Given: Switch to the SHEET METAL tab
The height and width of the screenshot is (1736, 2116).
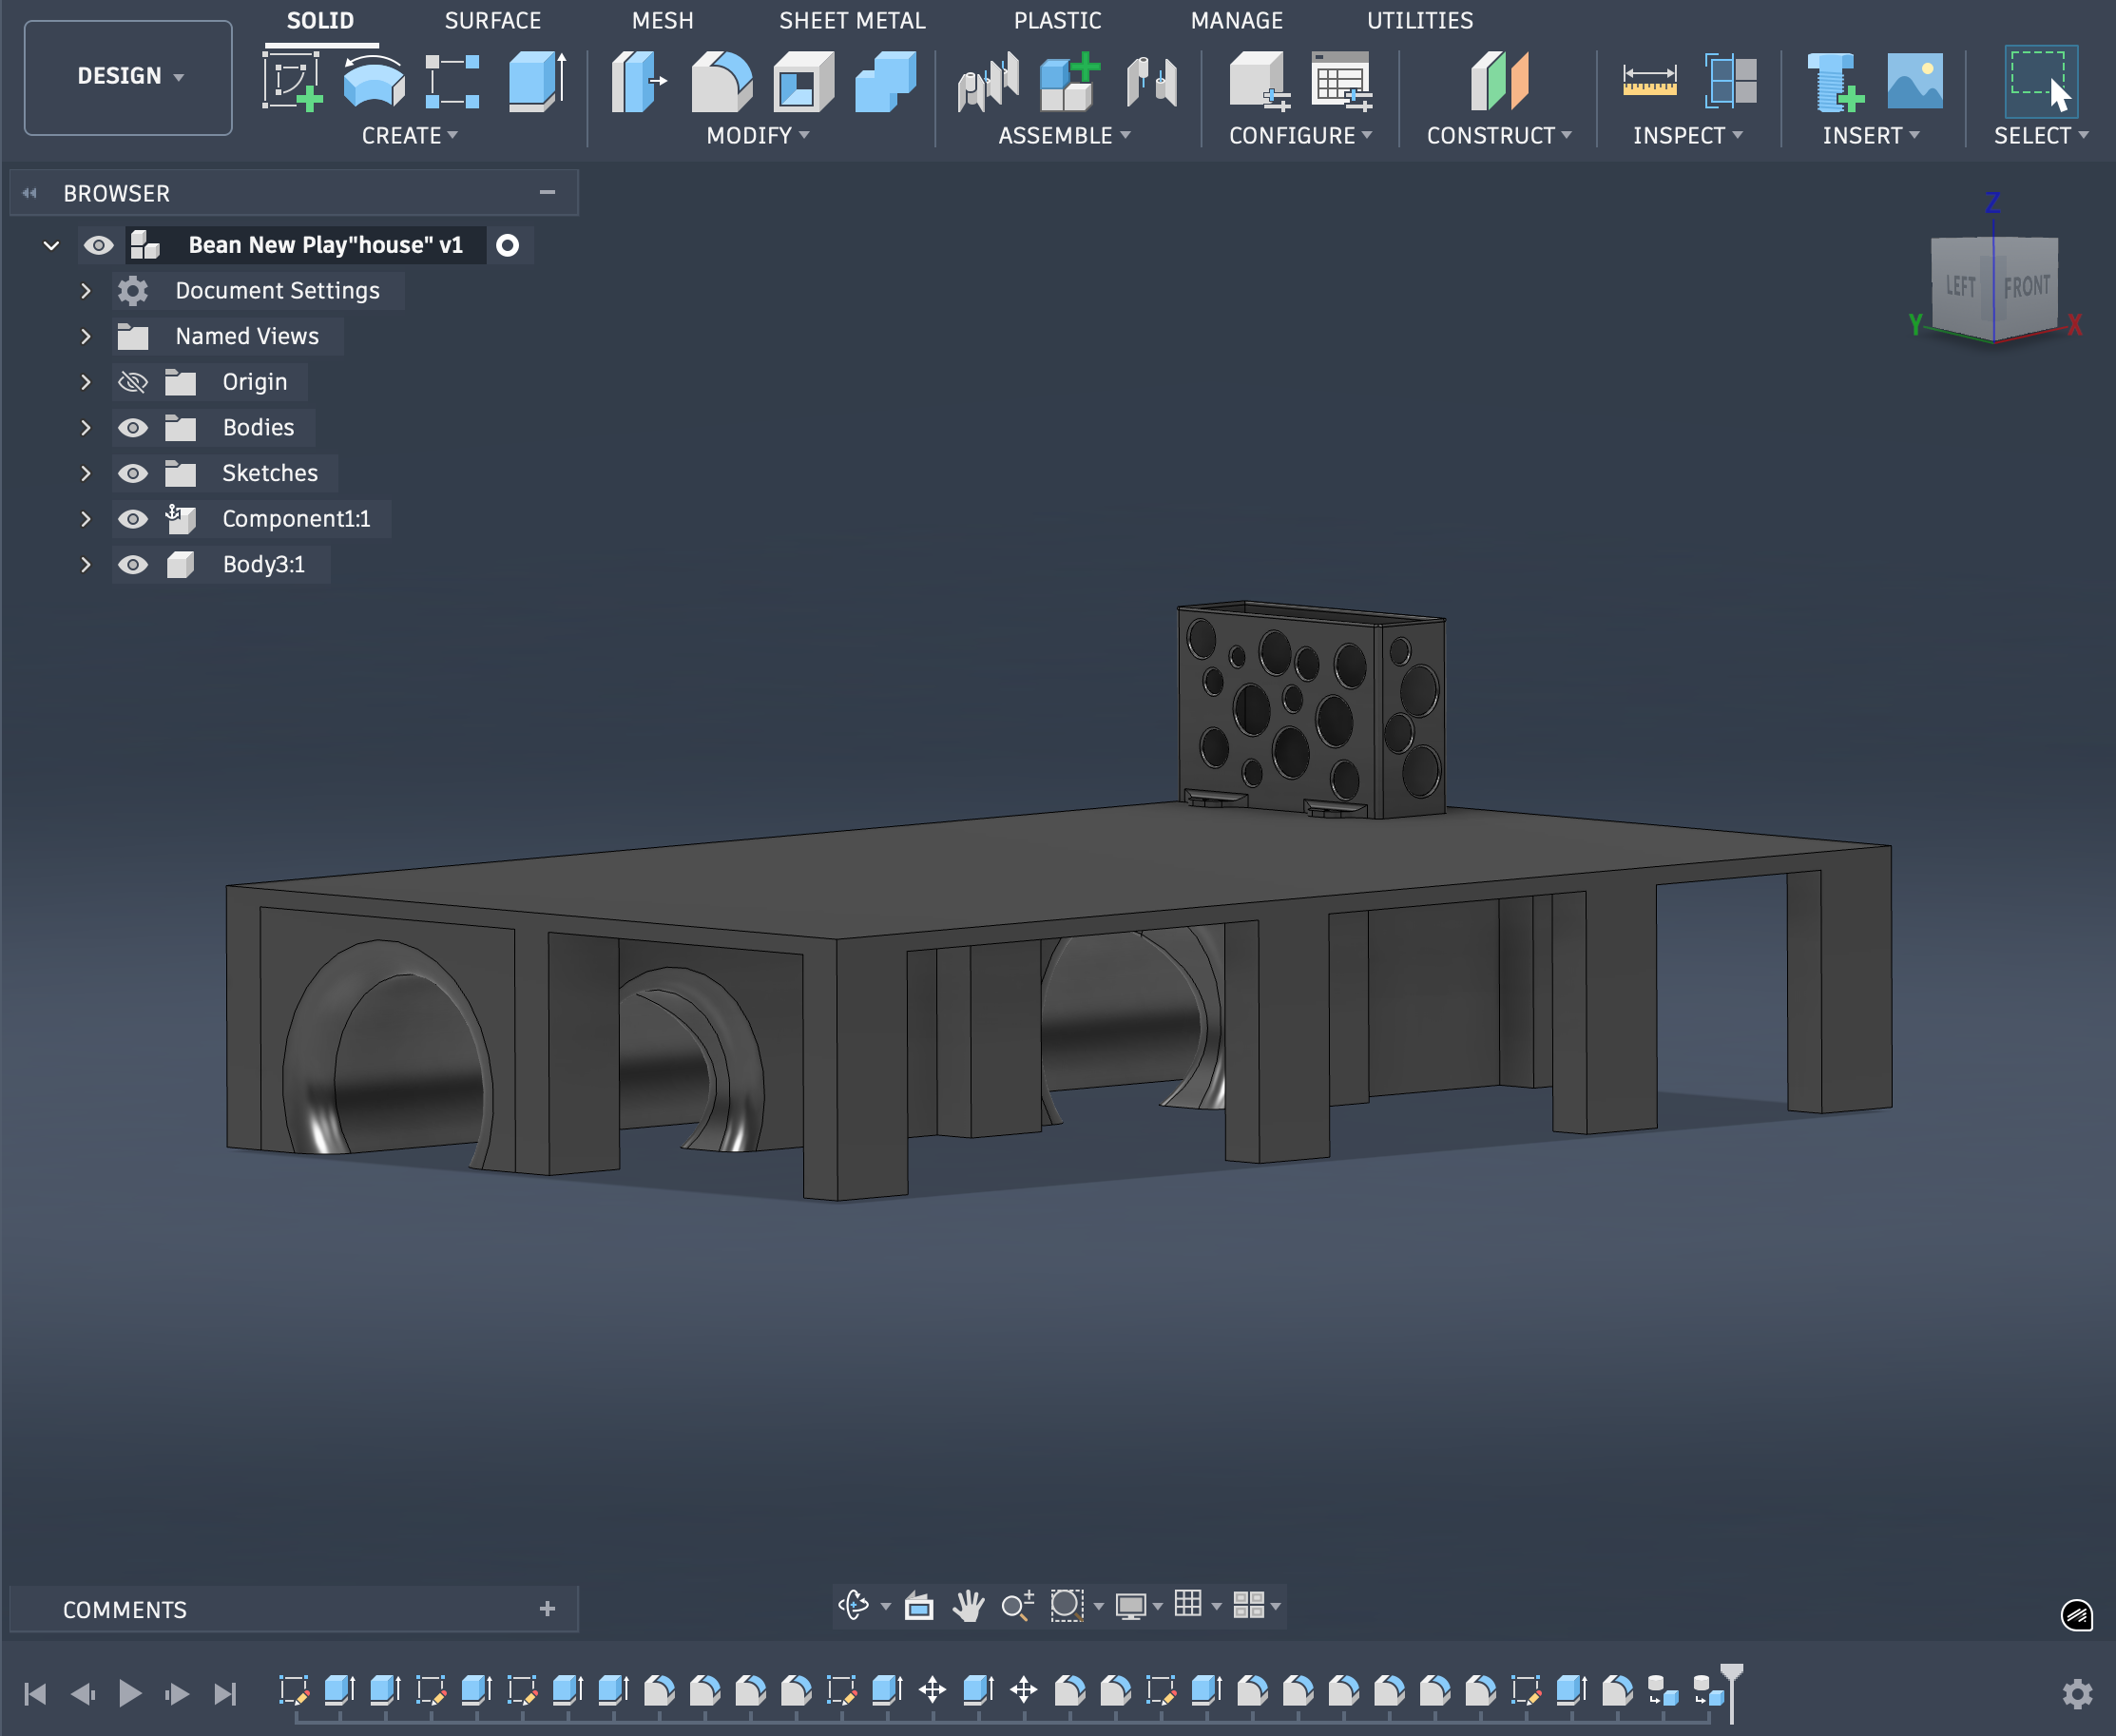Looking at the screenshot, I should 852,20.
